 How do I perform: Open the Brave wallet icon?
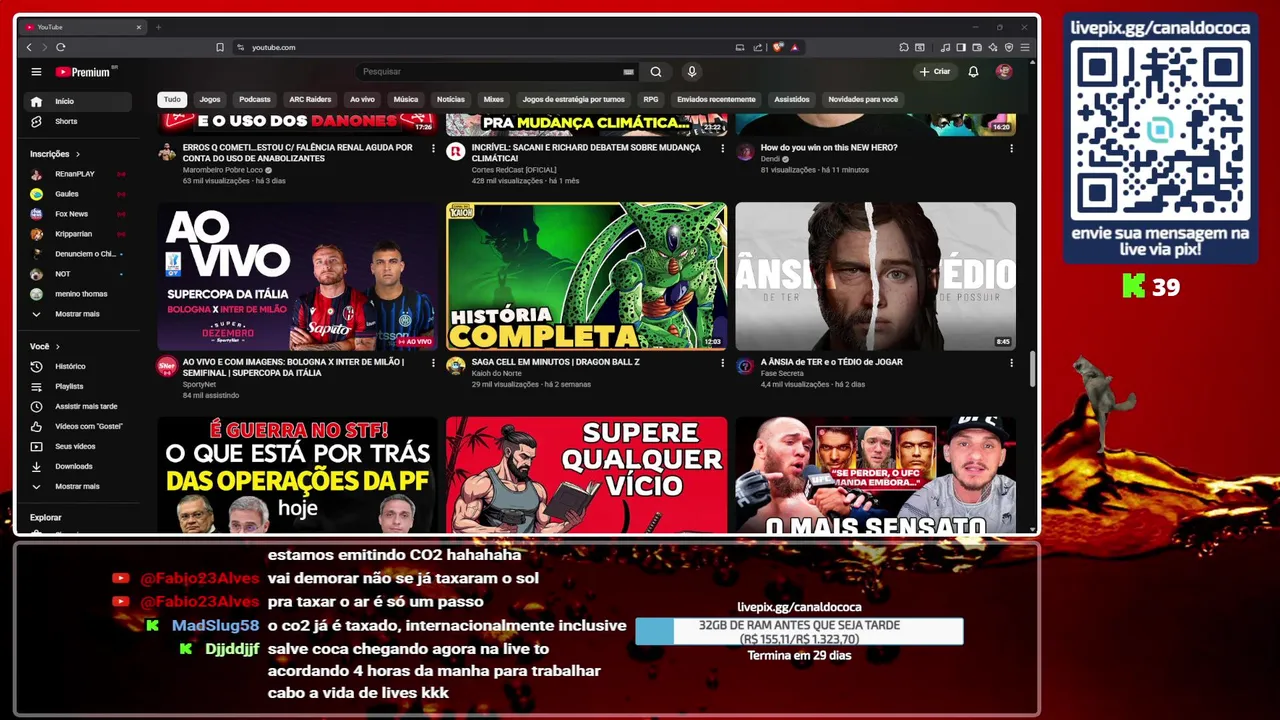click(977, 47)
